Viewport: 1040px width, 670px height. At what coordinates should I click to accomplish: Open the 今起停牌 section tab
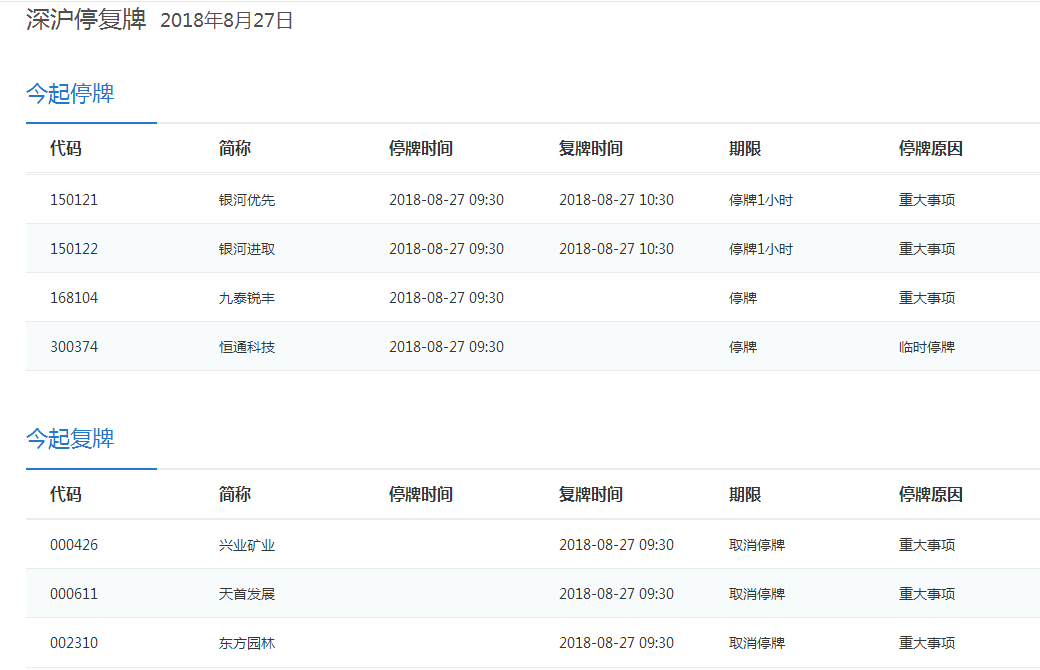point(70,94)
